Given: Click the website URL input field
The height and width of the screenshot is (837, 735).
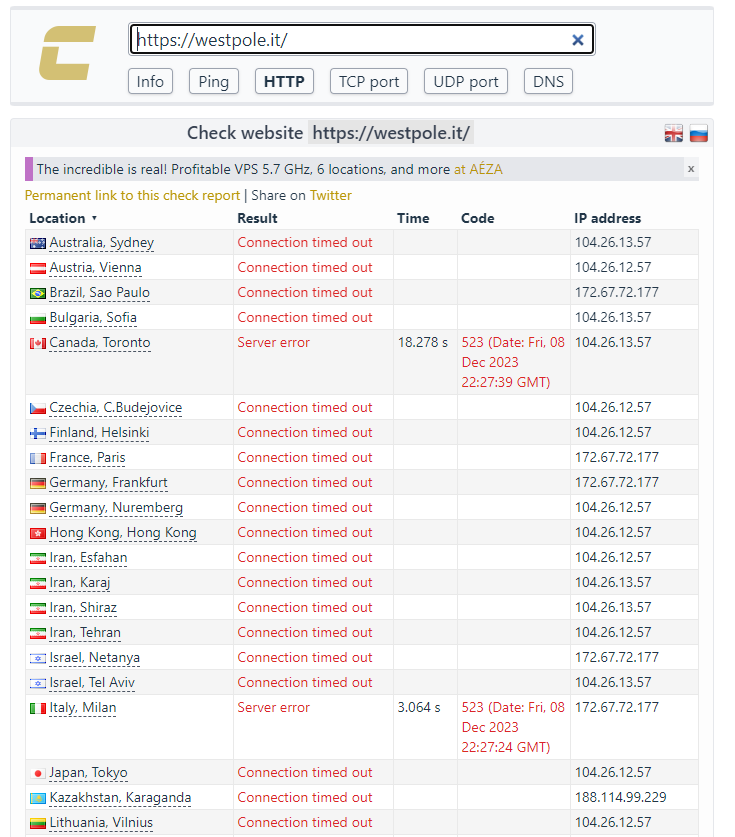Looking at the screenshot, I should (350, 40).
